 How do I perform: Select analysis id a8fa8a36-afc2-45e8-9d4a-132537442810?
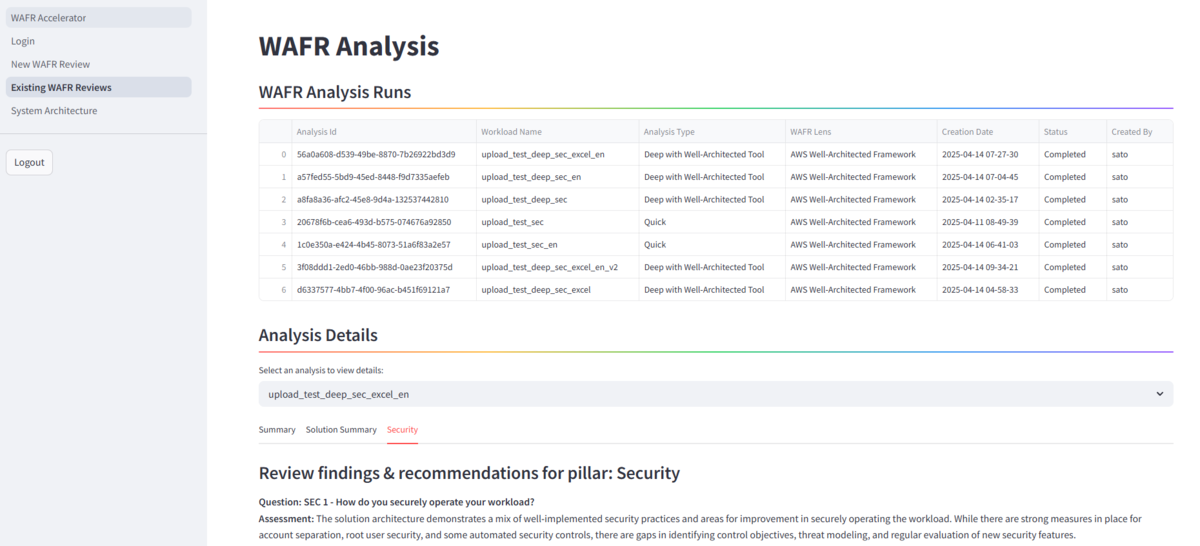pos(383,200)
